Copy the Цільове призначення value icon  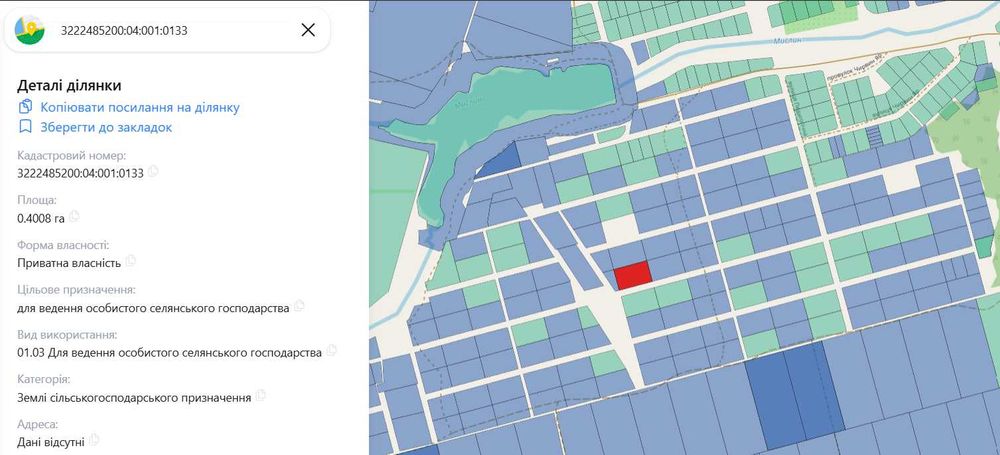click(x=299, y=306)
